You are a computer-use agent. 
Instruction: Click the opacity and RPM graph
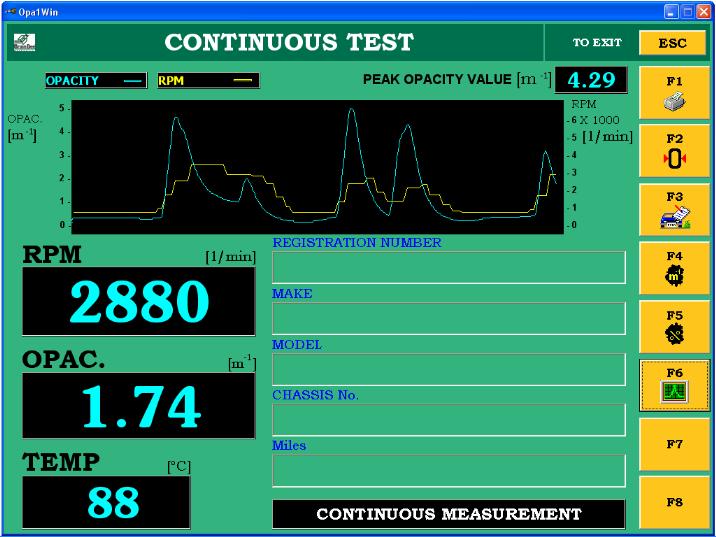pyautogui.click(x=318, y=167)
